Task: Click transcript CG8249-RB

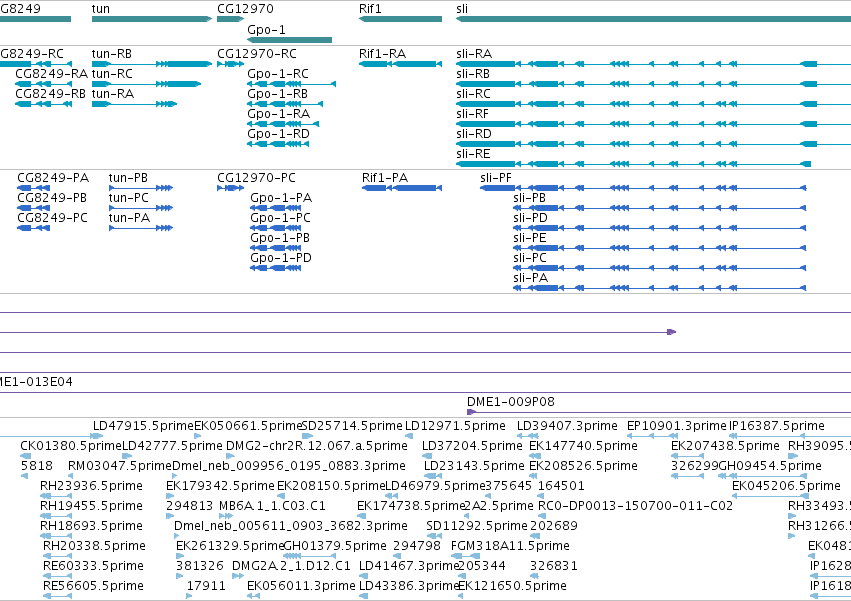Action: click(x=43, y=104)
